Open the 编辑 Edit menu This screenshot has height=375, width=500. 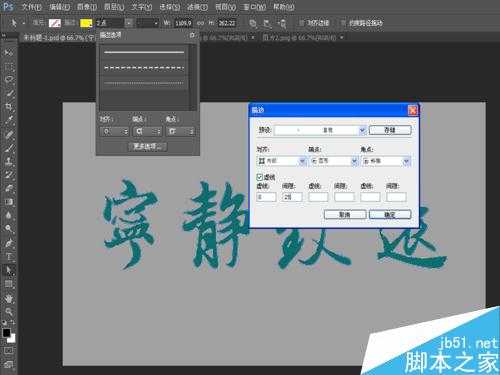(60, 7)
